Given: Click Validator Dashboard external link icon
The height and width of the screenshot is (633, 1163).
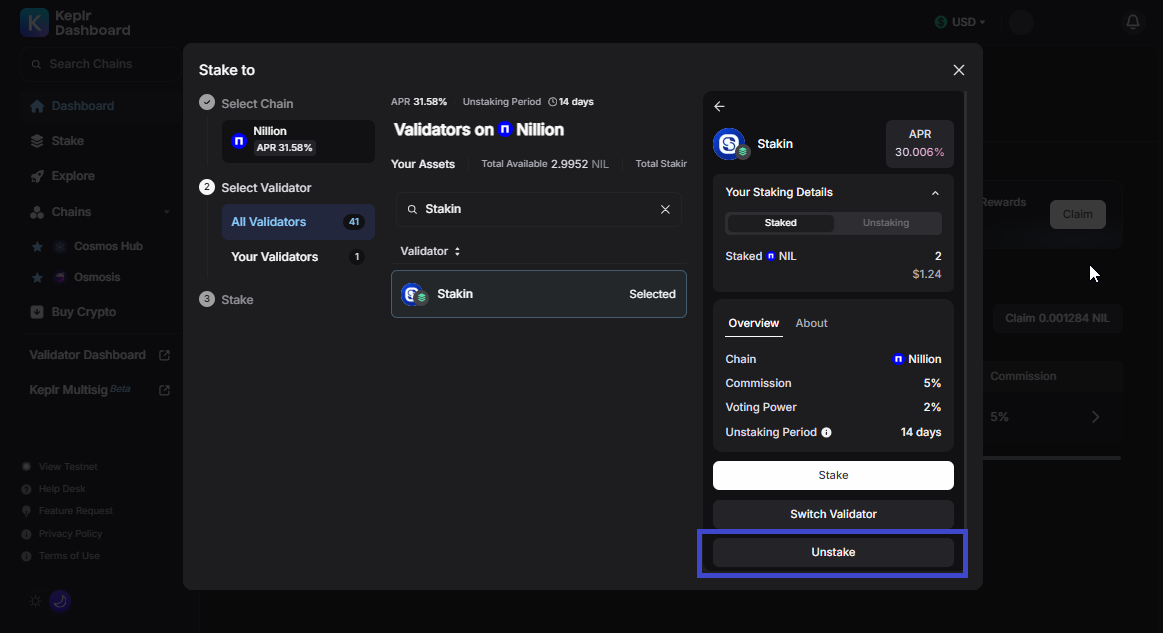Looking at the screenshot, I should 165,355.
